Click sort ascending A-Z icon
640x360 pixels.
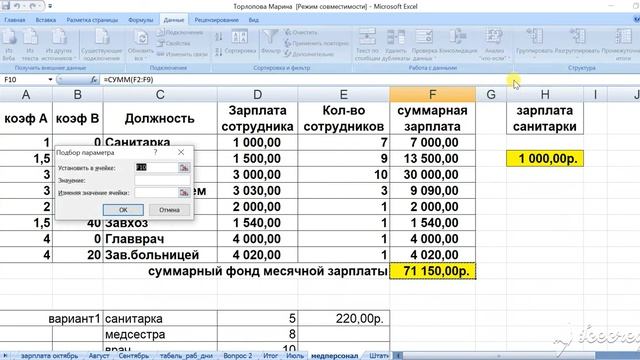point(219,37)
